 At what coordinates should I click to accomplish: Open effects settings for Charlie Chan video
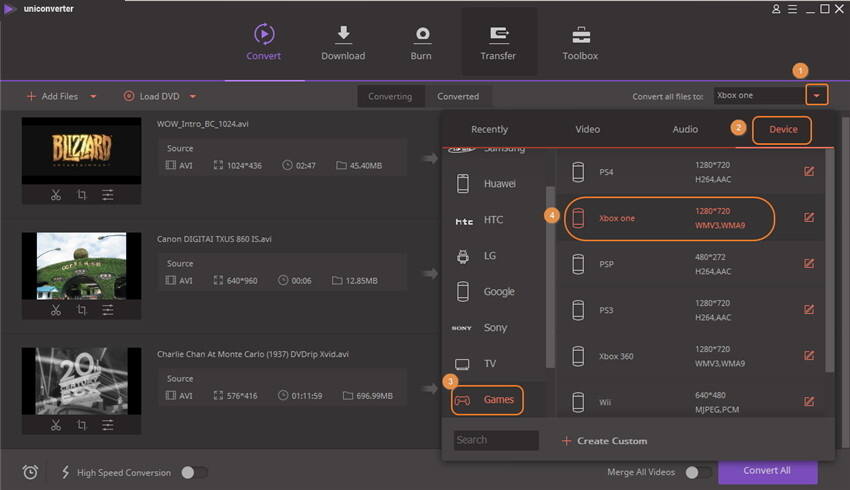(x=108, y=425)
